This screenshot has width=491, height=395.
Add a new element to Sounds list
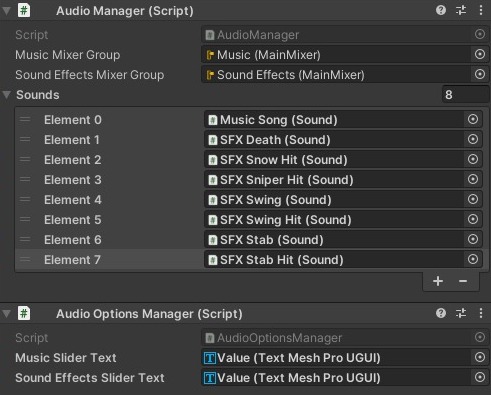[x=438, y=281]
